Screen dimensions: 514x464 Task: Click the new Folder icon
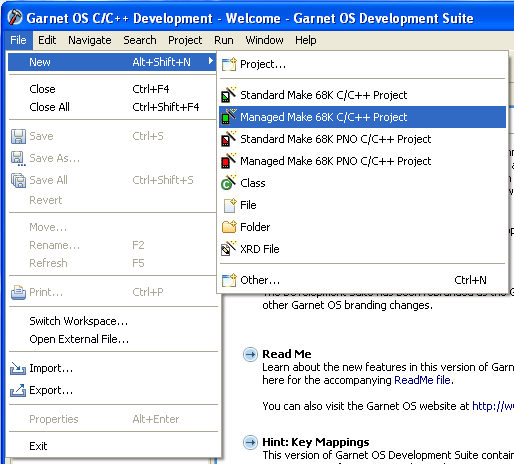pos(229,227)
